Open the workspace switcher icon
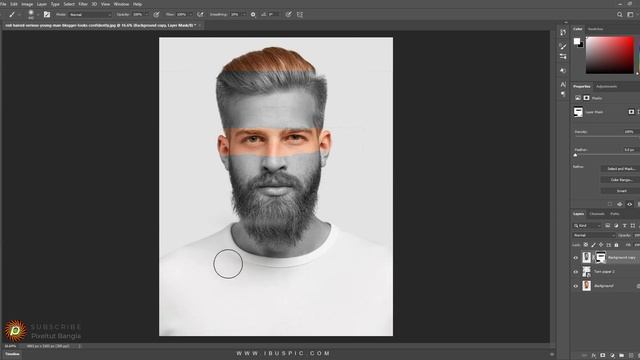This screenshot has height=360, width=640. tap(630, 14)
